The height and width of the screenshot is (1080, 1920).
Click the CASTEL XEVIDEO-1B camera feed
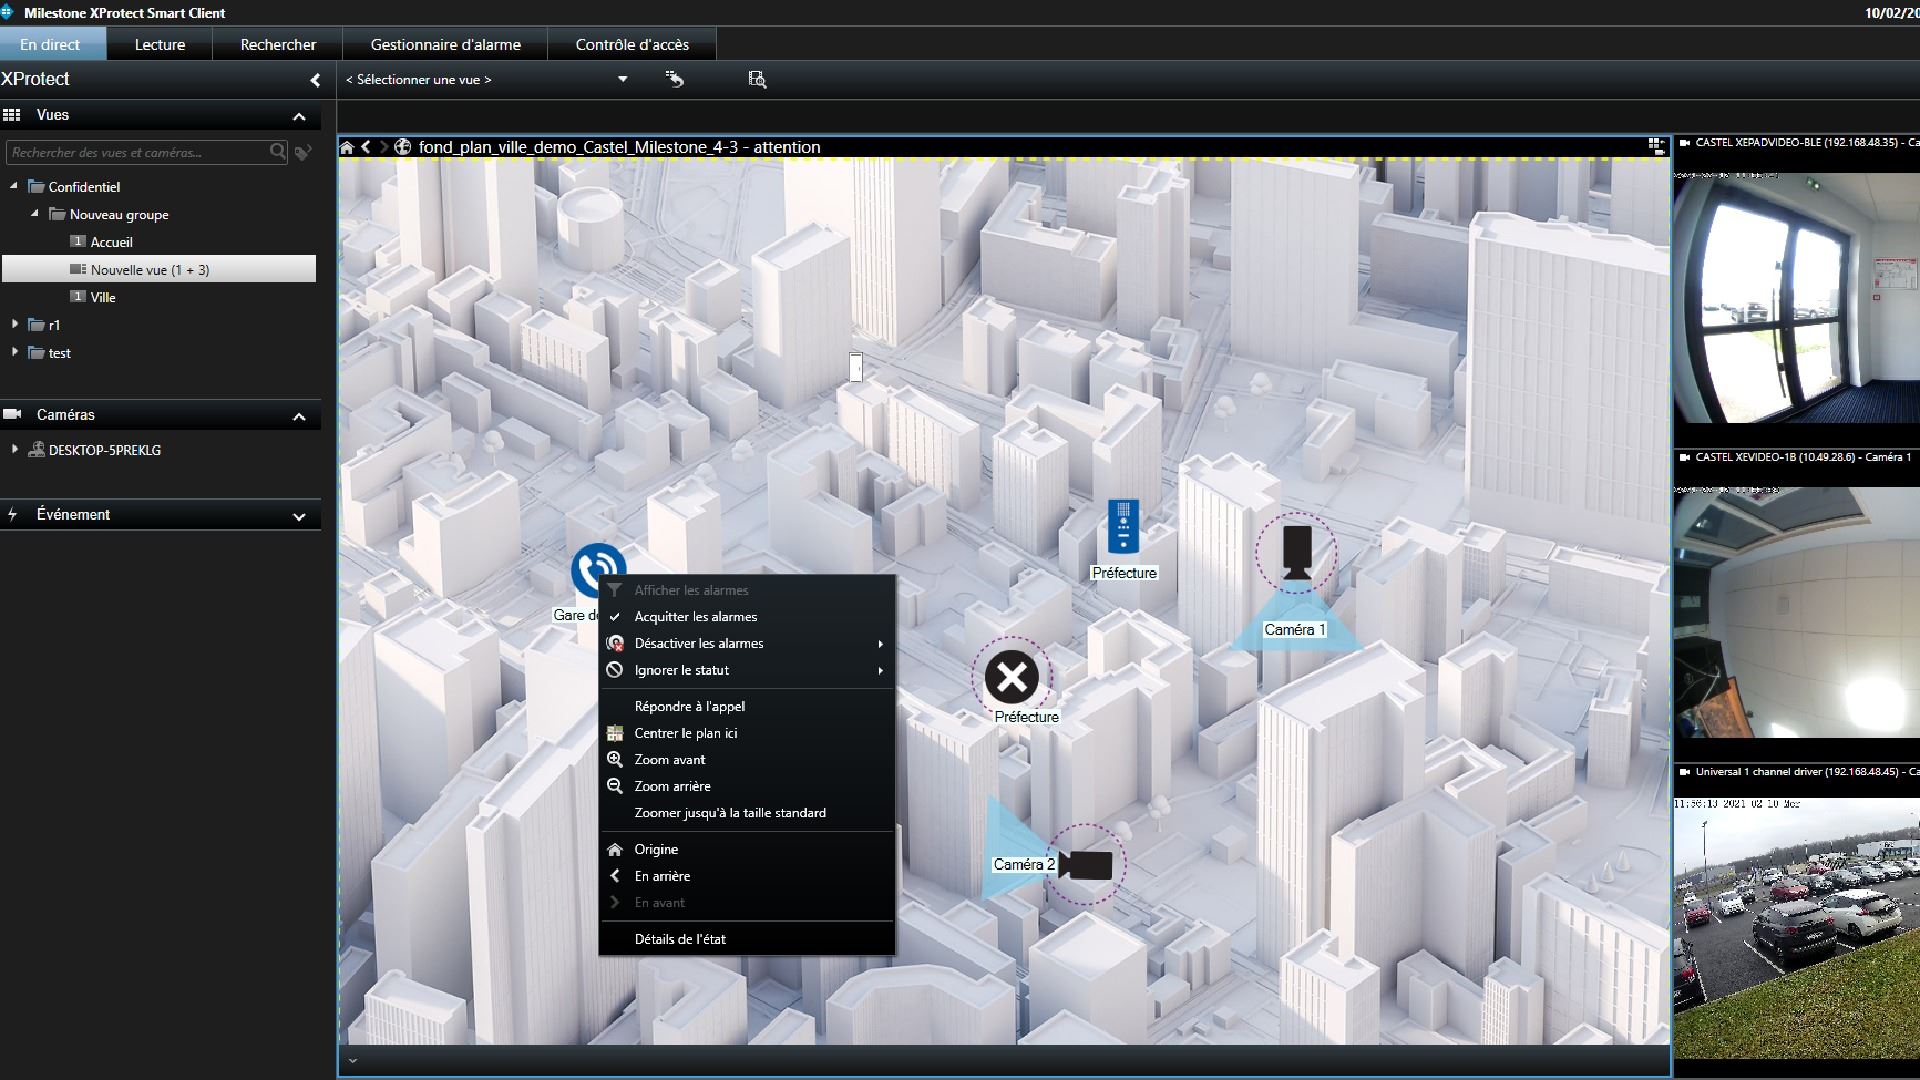(x=1797, y=612)
